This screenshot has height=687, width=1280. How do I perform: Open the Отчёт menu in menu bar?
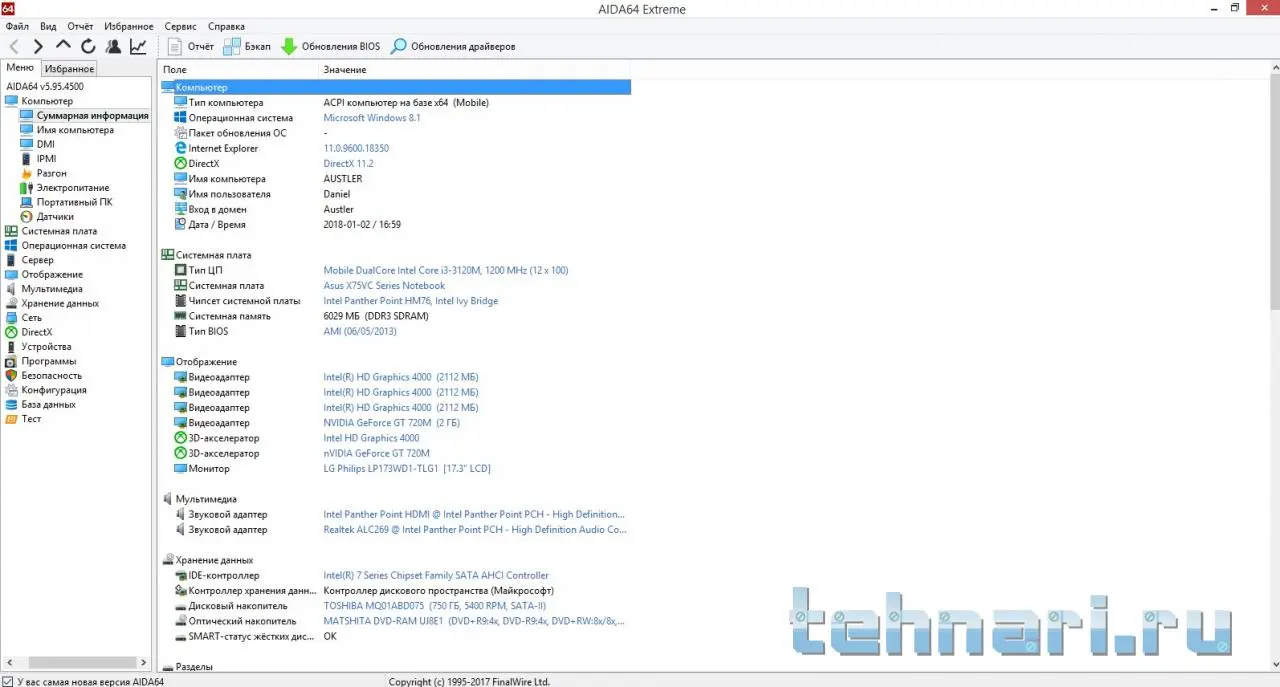coord(80,26)
